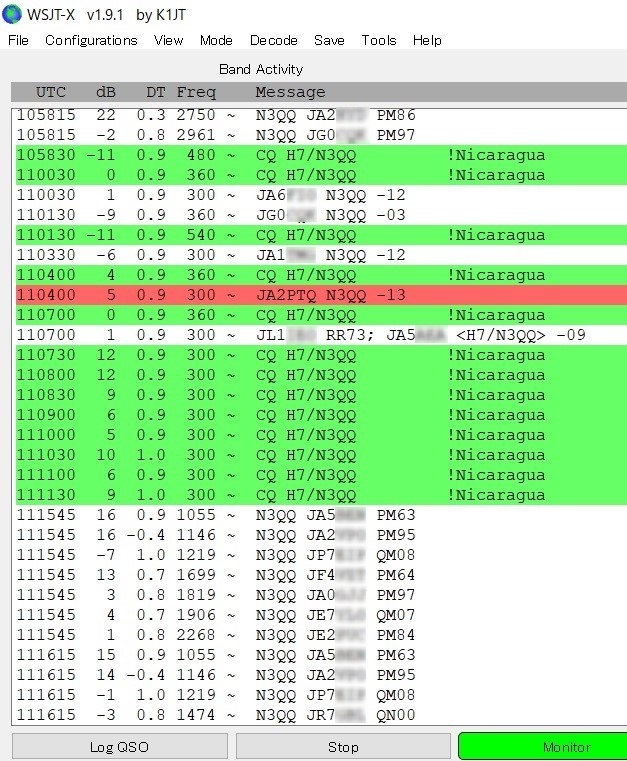This screenshot has width=627, height=761.
Task: Select the JA1 N3QQ -12 row at 110330
Action: [x=321, y=255]
